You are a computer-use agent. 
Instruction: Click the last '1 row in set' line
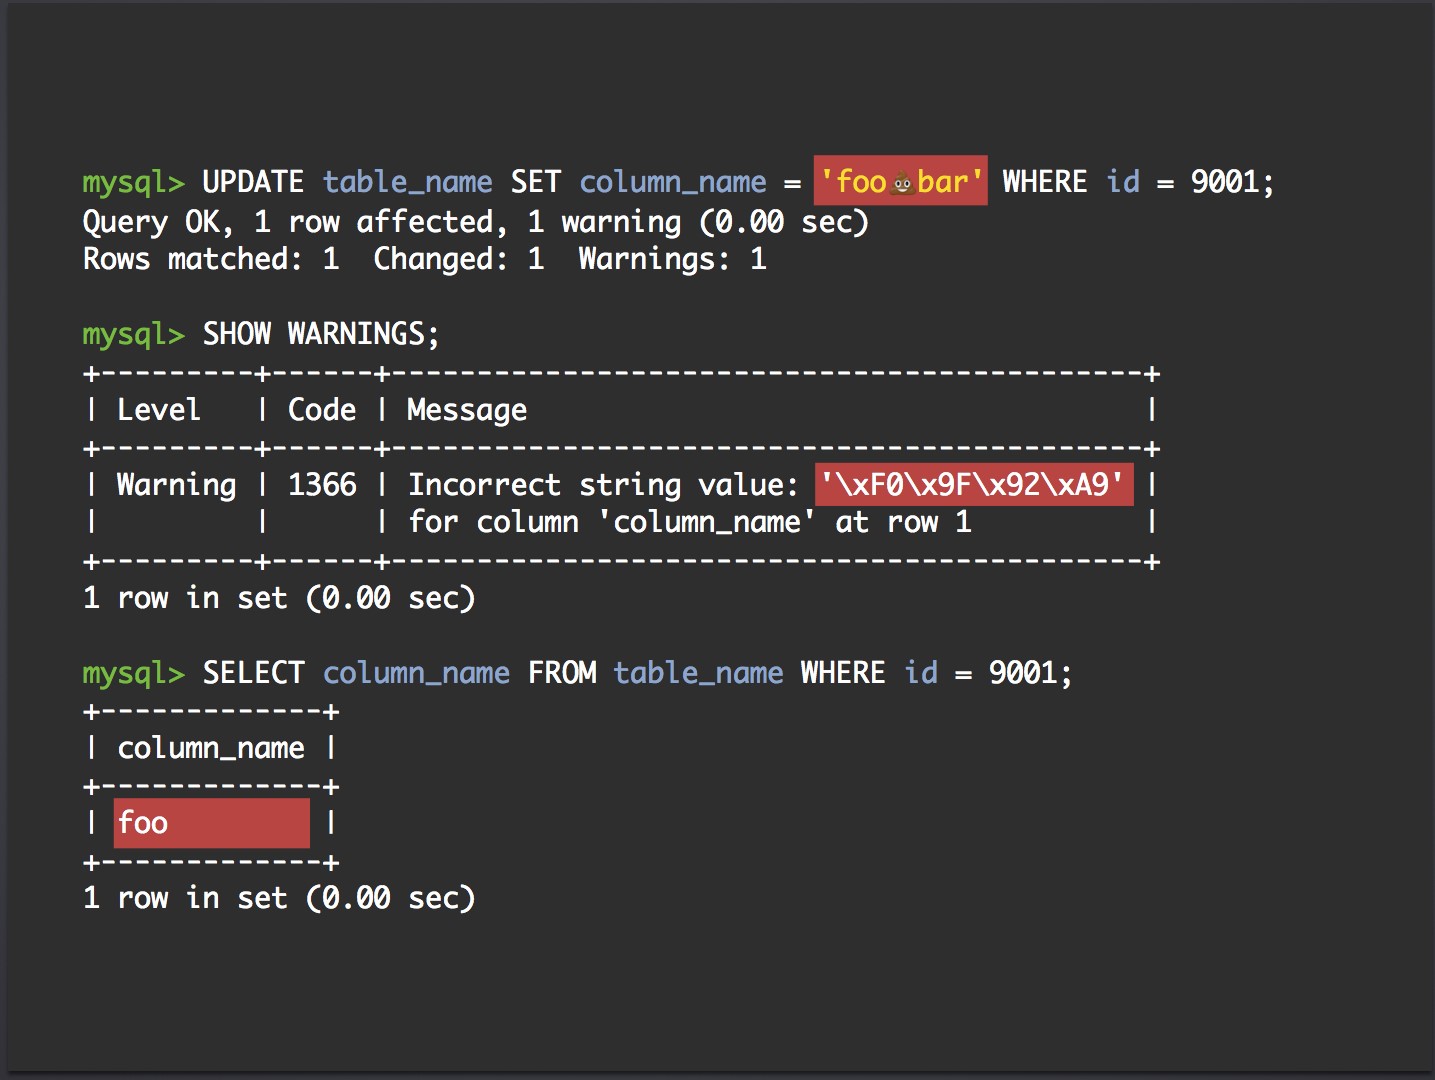click(x=279, y=898)
